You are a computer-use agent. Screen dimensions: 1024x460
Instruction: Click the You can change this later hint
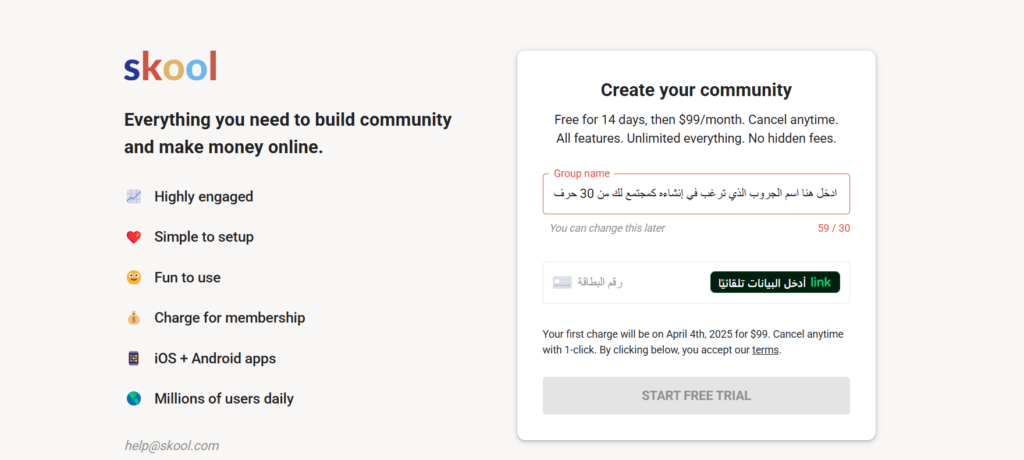click(x=607, y=228)
